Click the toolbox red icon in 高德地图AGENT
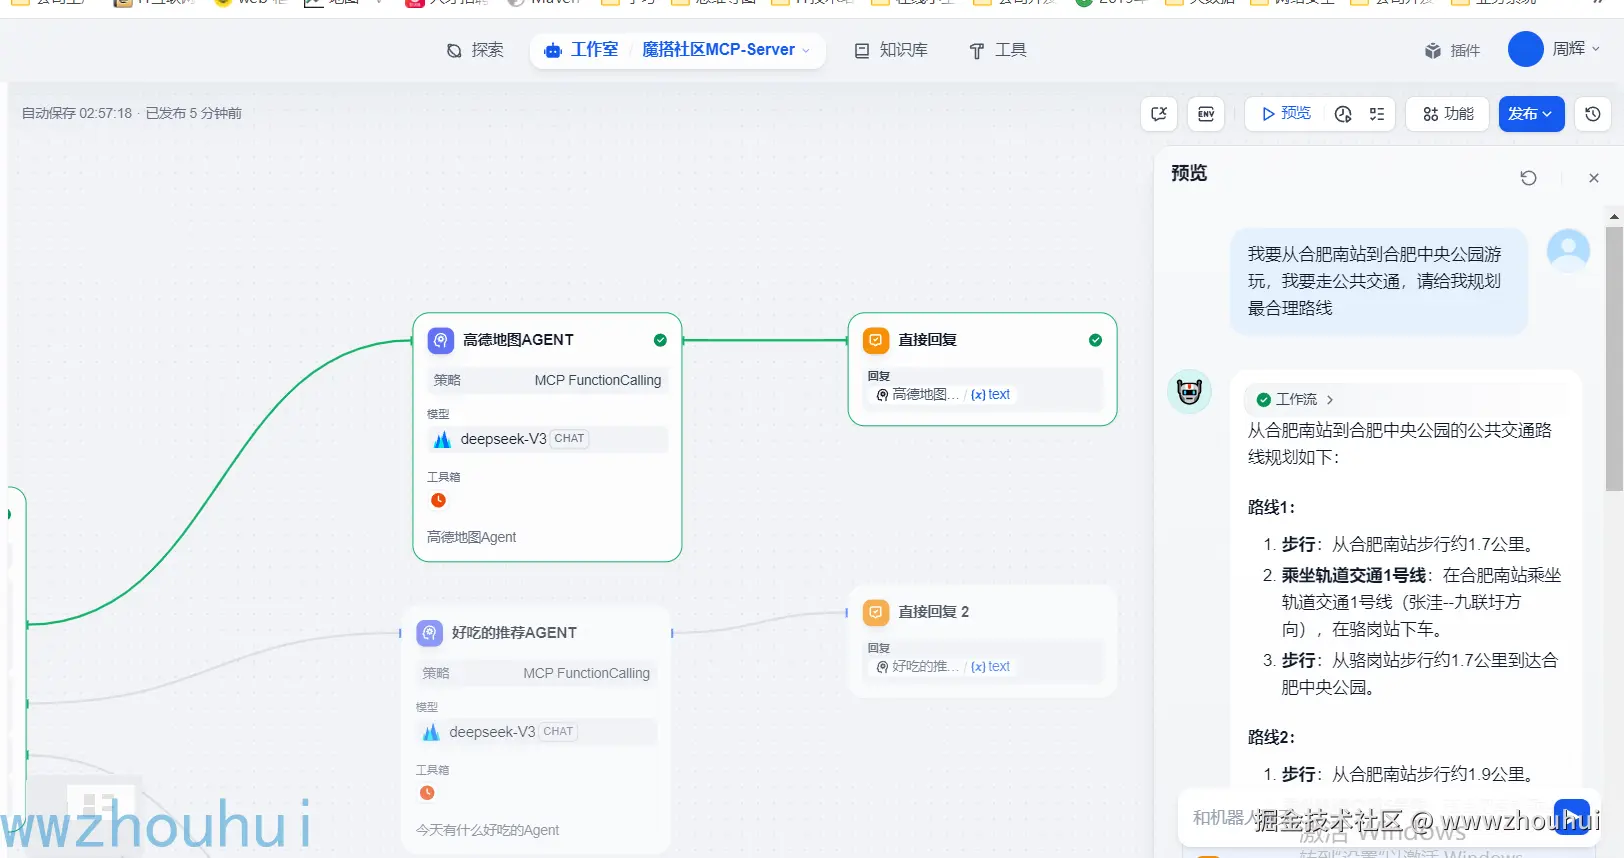This screenshot has height=858, width=1624. pos(438,500)
